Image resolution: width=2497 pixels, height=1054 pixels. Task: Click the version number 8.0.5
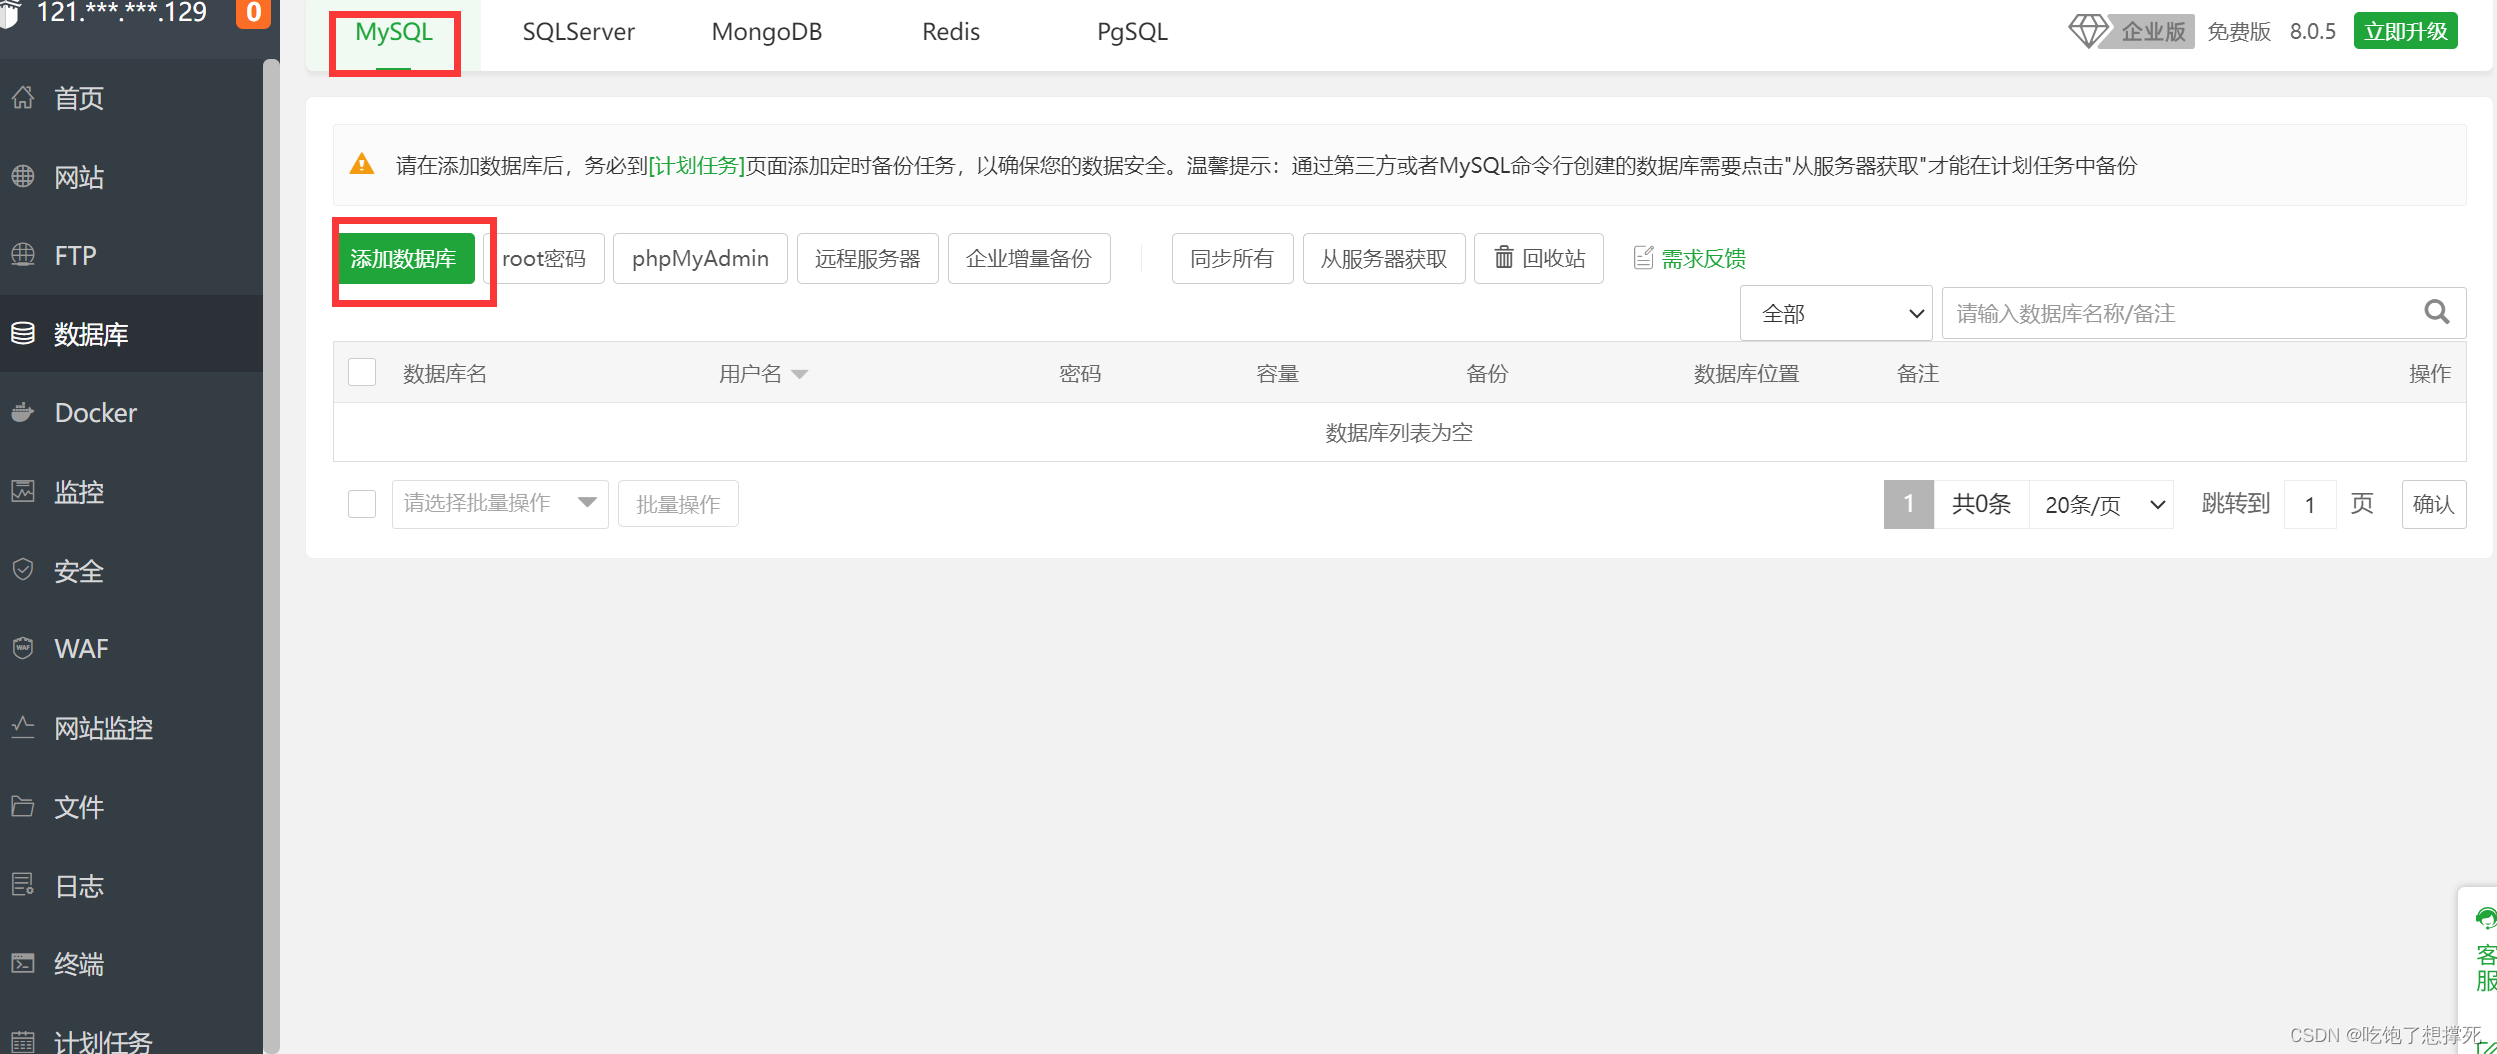click(2313, 32)
